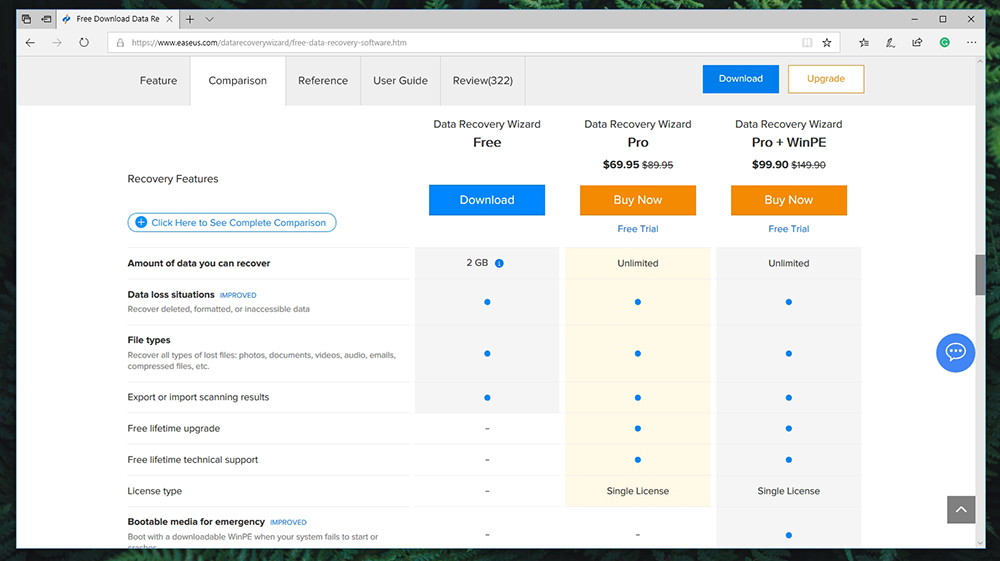The height and width of the screenshot is (561, 1000).
Task: Click Buy Now for Pro + WinPE
Action: pyautogui.click(x=788, y=200)
